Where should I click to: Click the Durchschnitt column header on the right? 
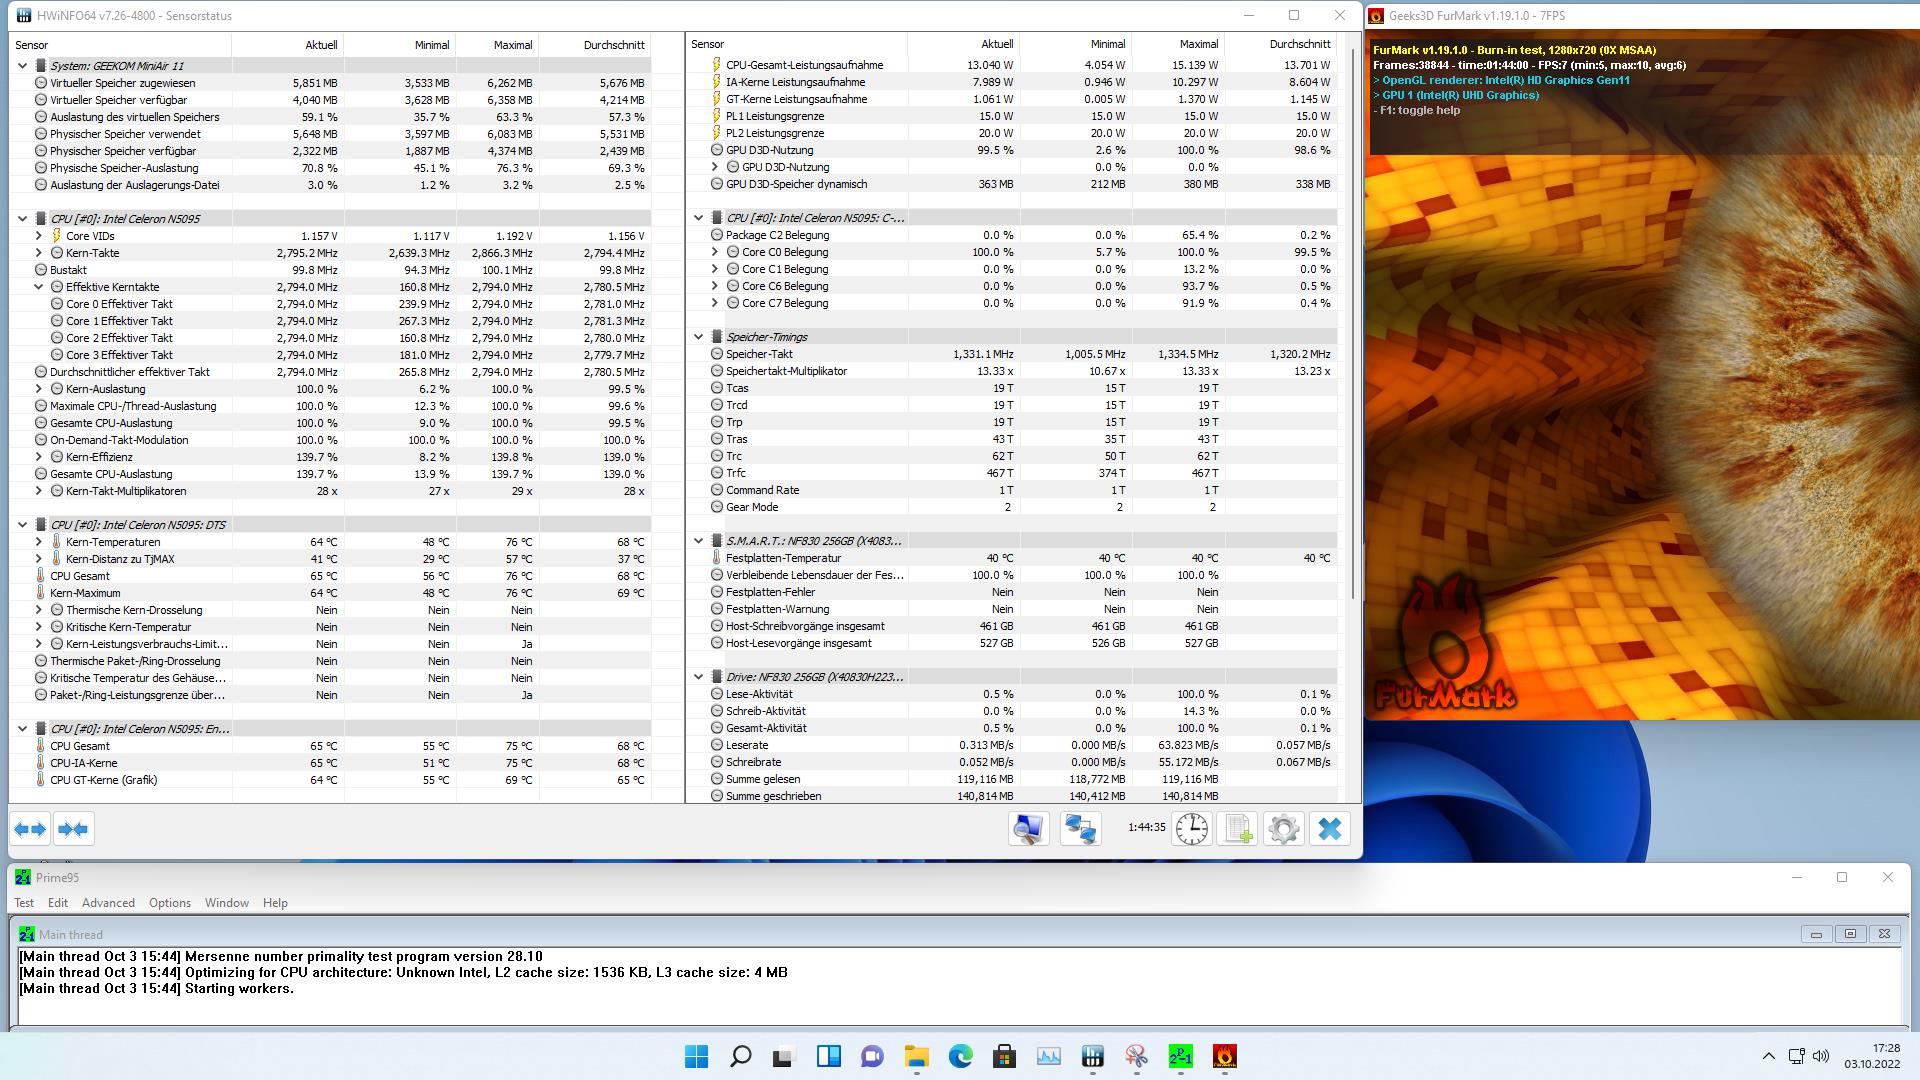point(1299,44)
